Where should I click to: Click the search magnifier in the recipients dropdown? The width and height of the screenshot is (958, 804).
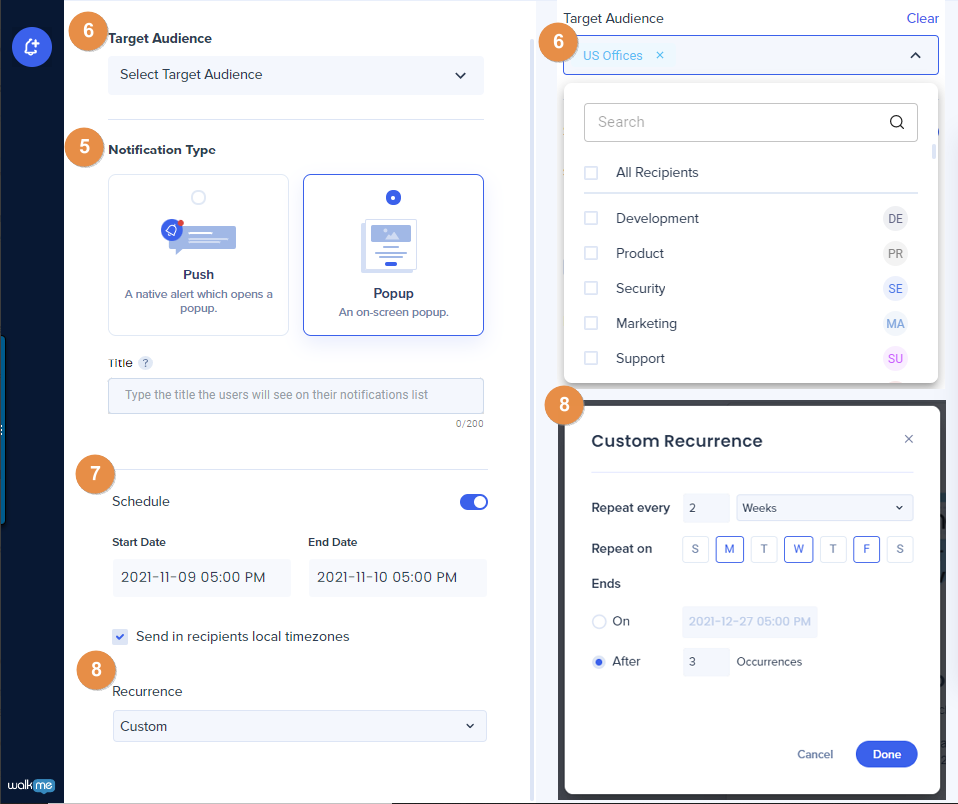pyautogui.click(x=897, y=121)
